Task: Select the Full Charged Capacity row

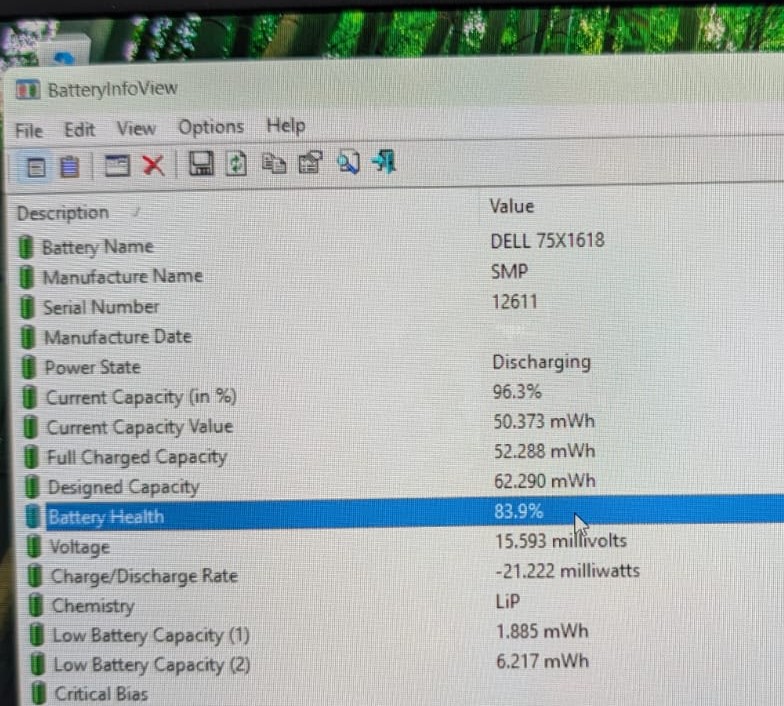Action: click(x=404, y=454)
